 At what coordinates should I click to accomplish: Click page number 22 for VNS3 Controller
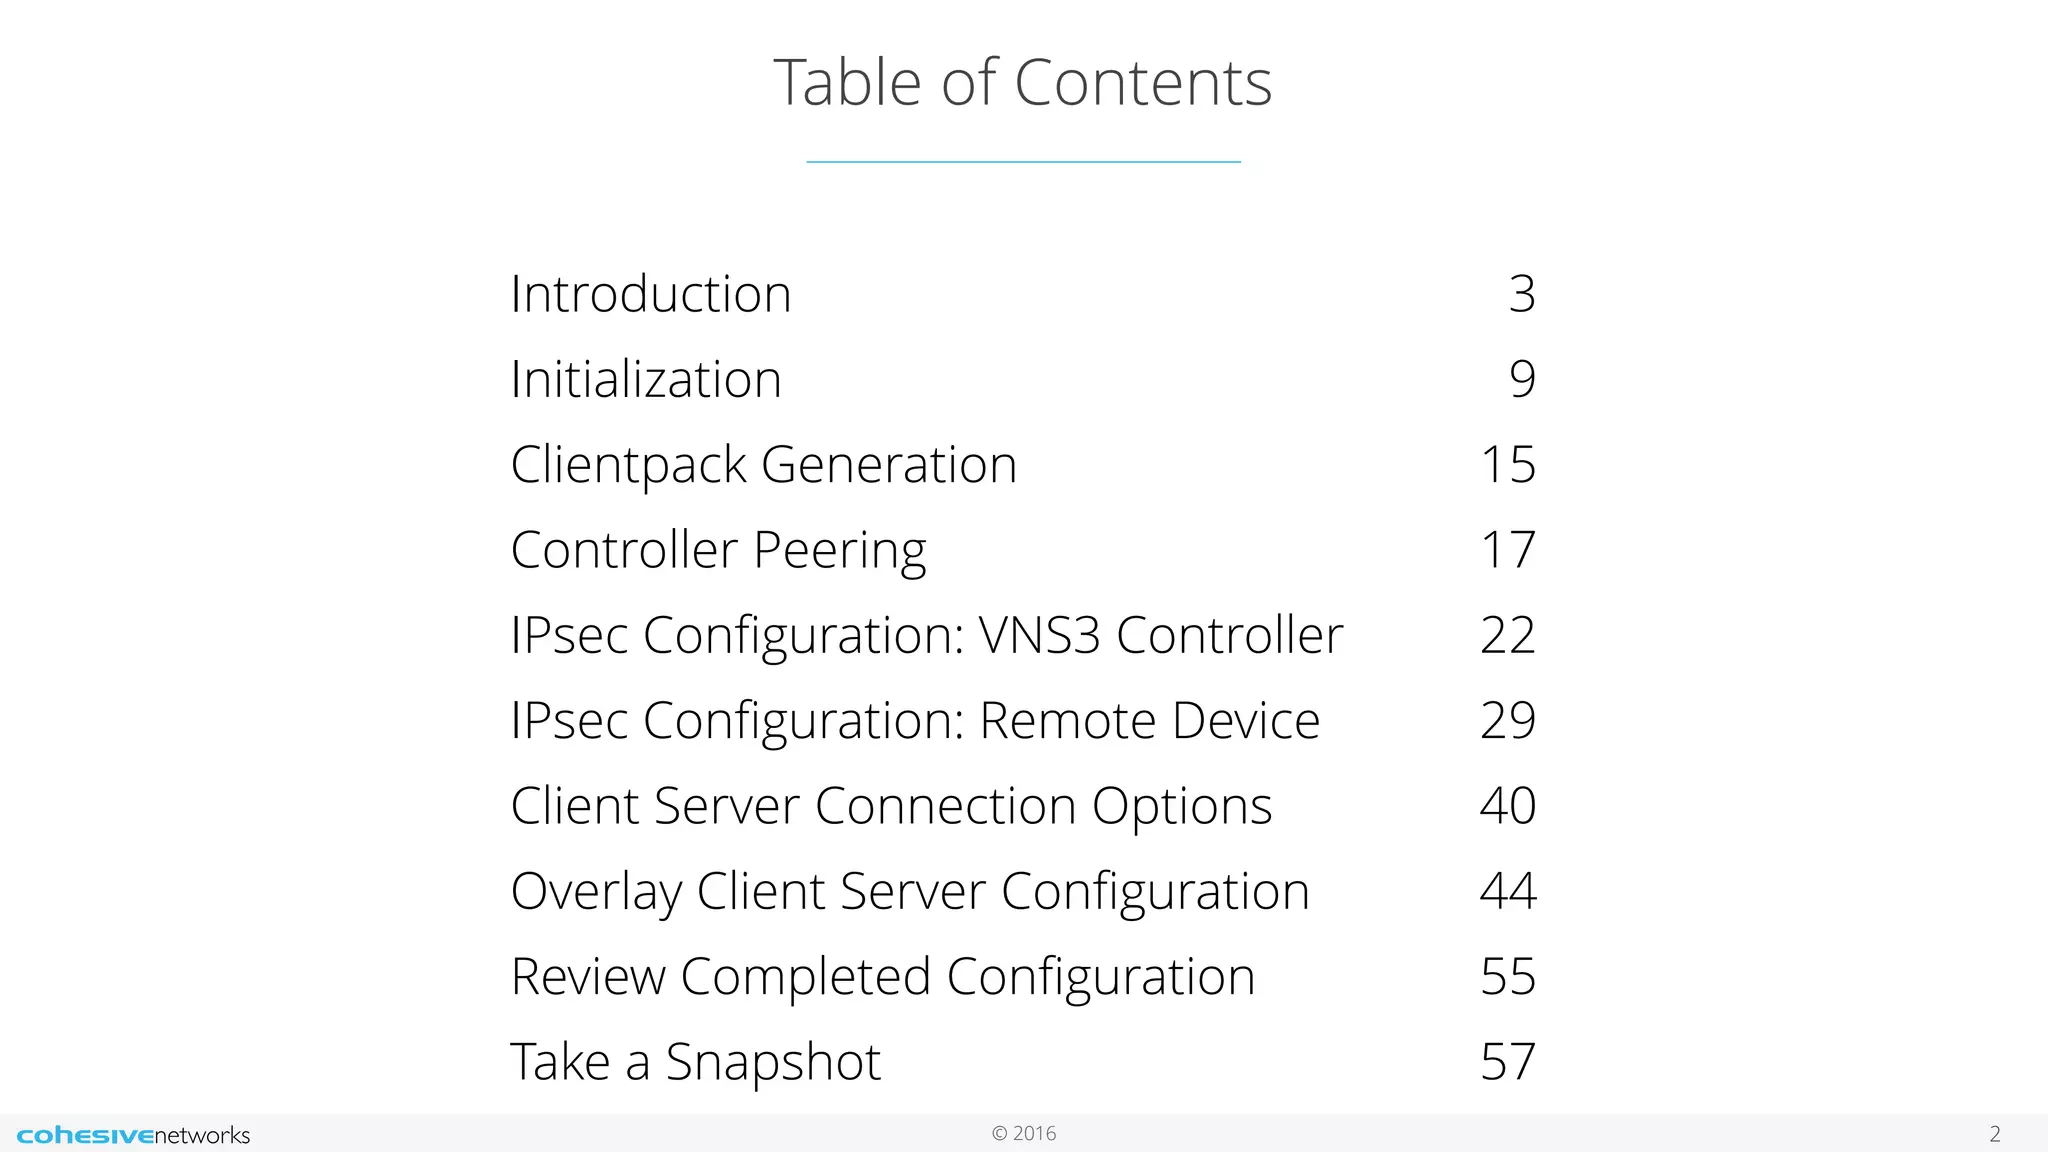(x=1508, y=635)
